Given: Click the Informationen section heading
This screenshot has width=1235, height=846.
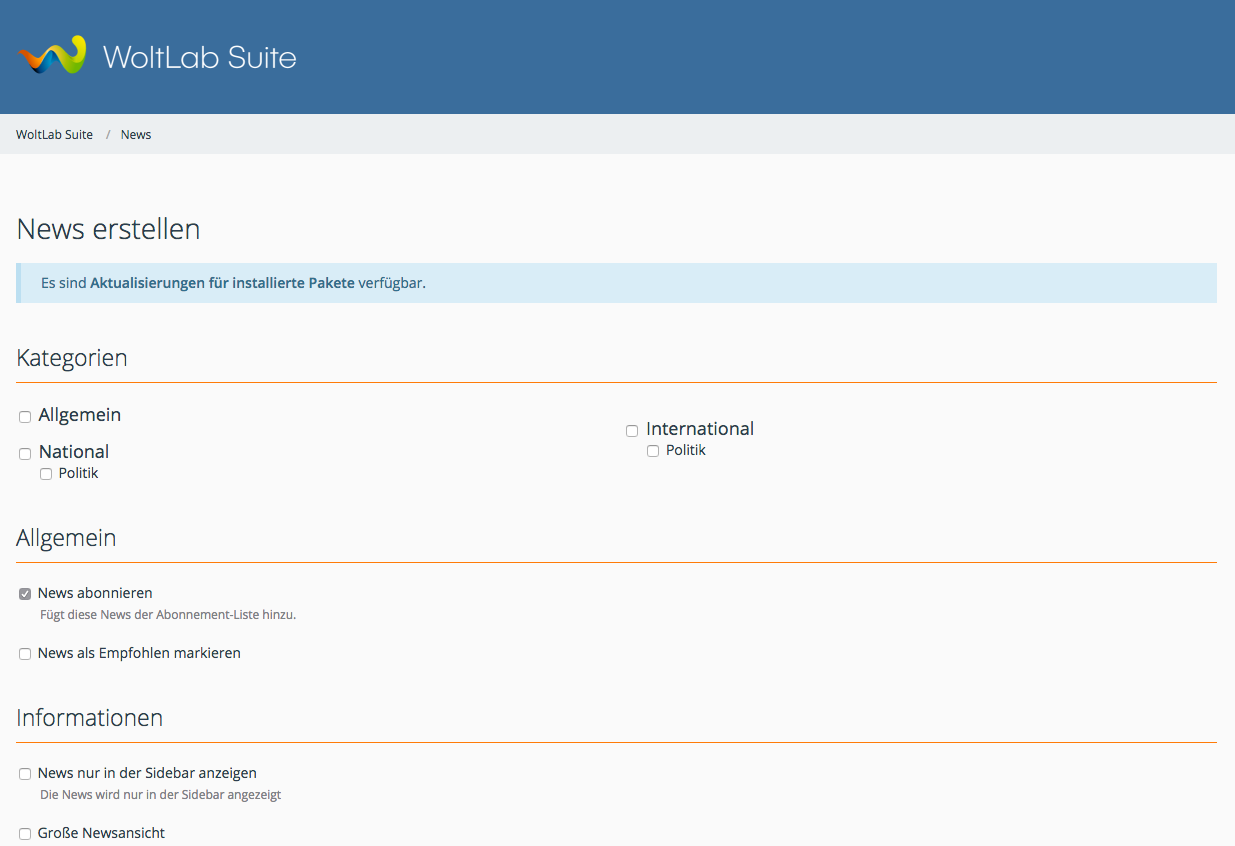Looking at the screenshot, I should click(89, 718).
